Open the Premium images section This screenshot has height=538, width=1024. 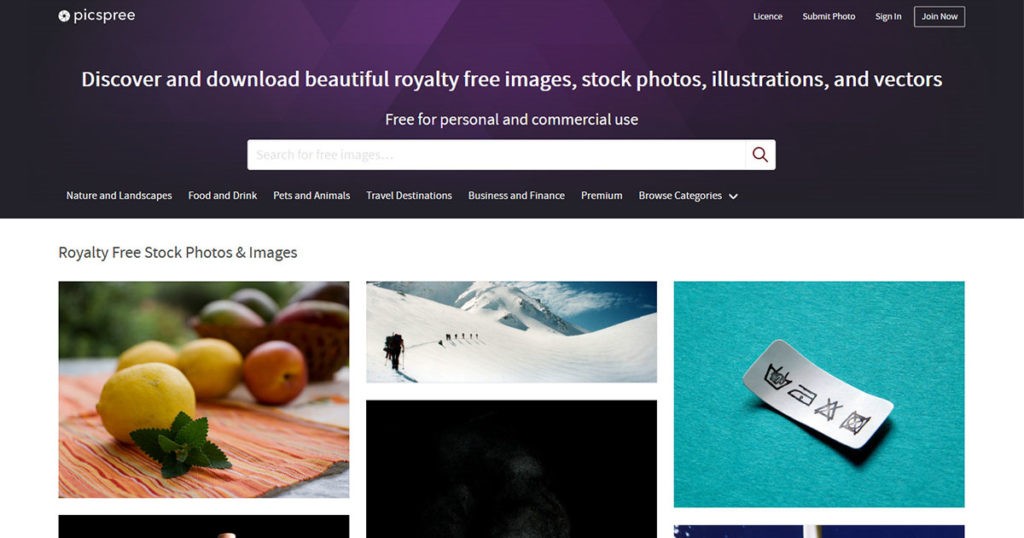click(601, 195)
